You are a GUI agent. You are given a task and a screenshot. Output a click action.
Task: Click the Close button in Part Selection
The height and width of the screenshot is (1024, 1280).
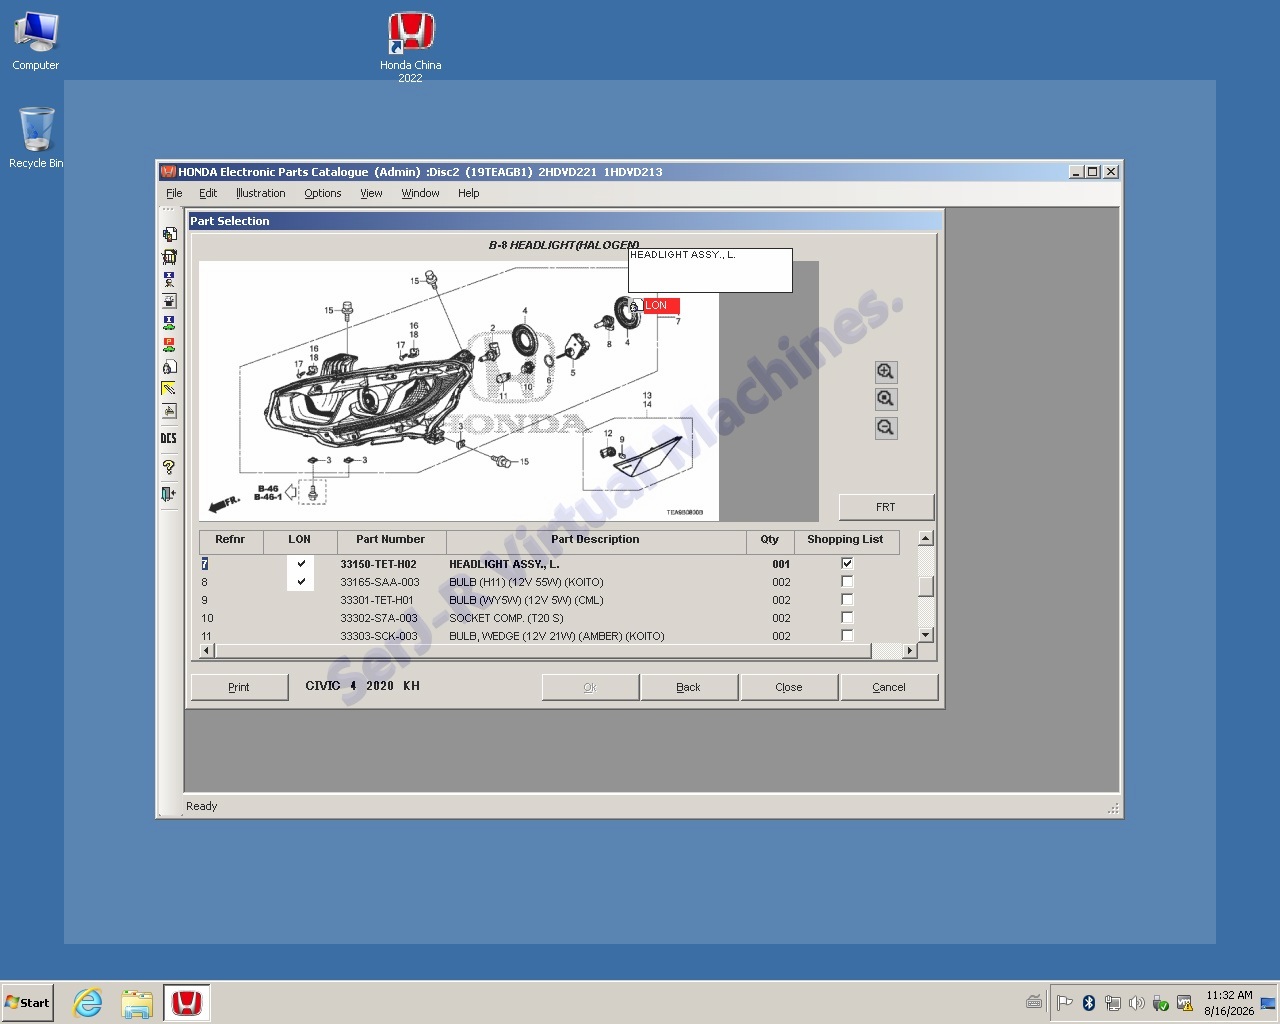(x=789, y=687)
